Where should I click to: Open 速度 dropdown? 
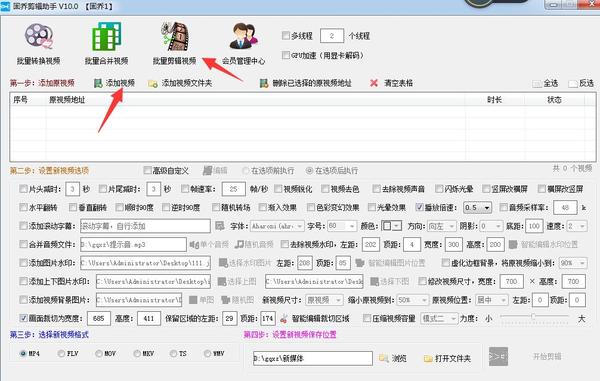[577, 226]
